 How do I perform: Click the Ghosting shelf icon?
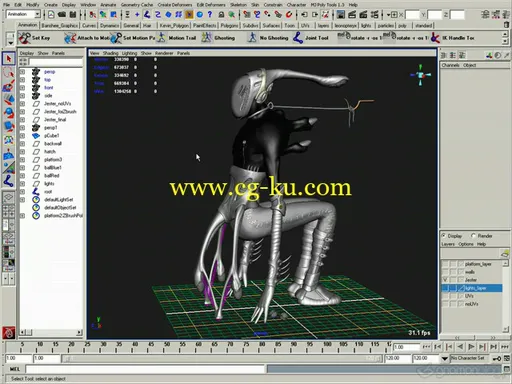tap(207, 38)
